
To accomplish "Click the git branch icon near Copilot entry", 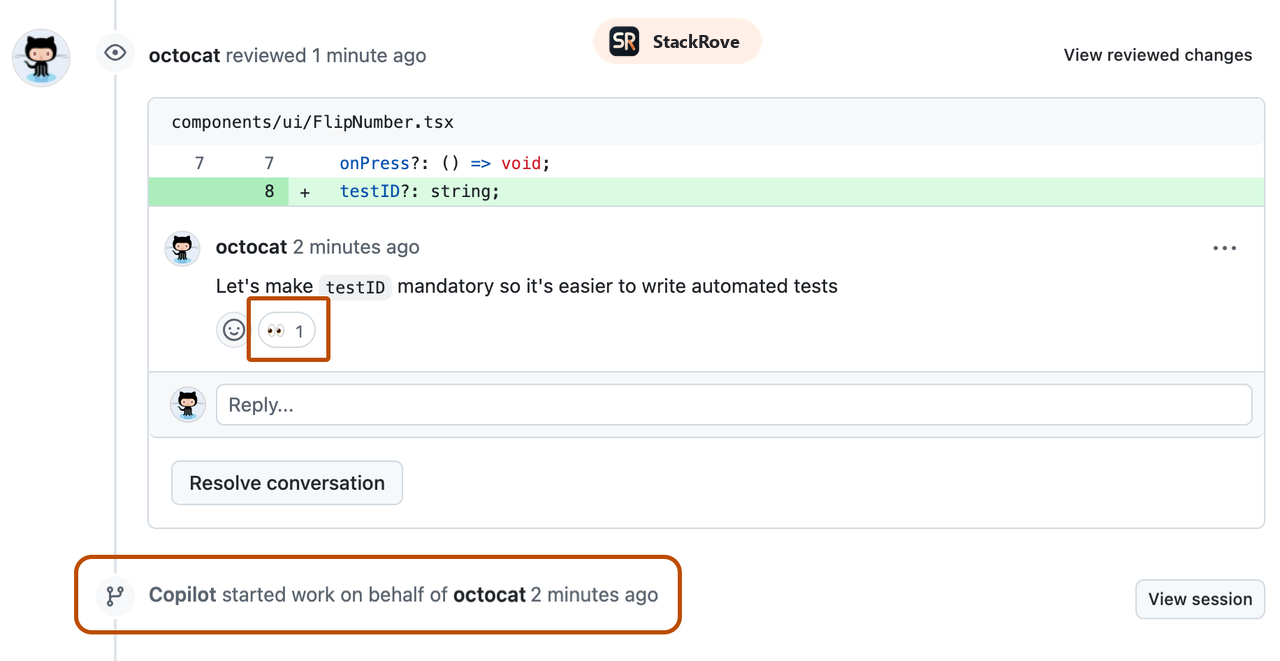I will point(115,595).
